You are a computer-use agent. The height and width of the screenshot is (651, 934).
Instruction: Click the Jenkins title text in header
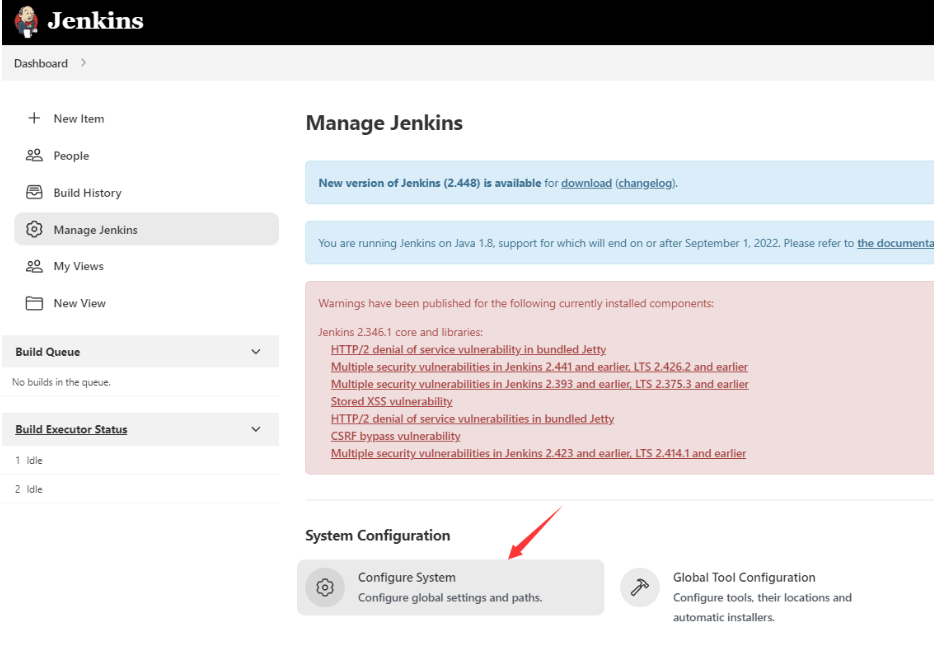pos(96,21)
